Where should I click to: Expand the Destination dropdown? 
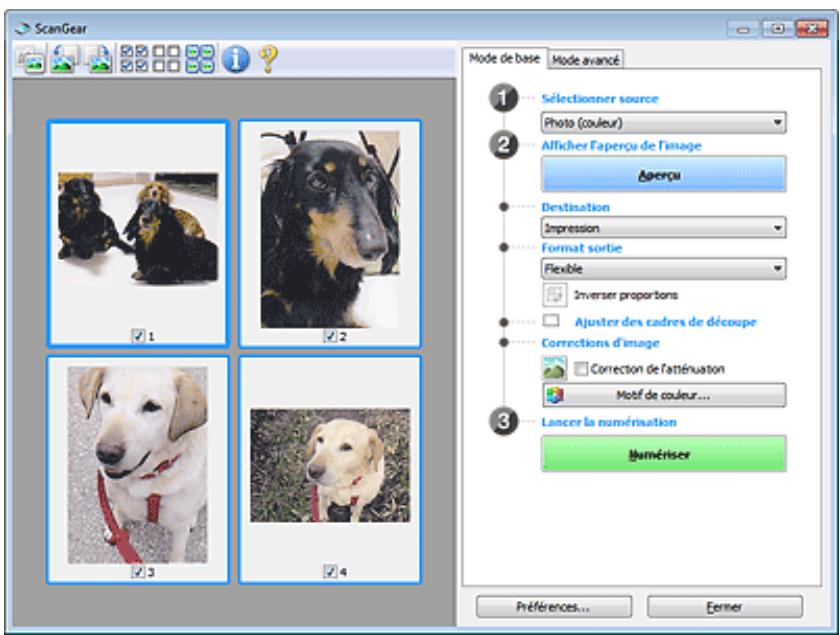662,228
